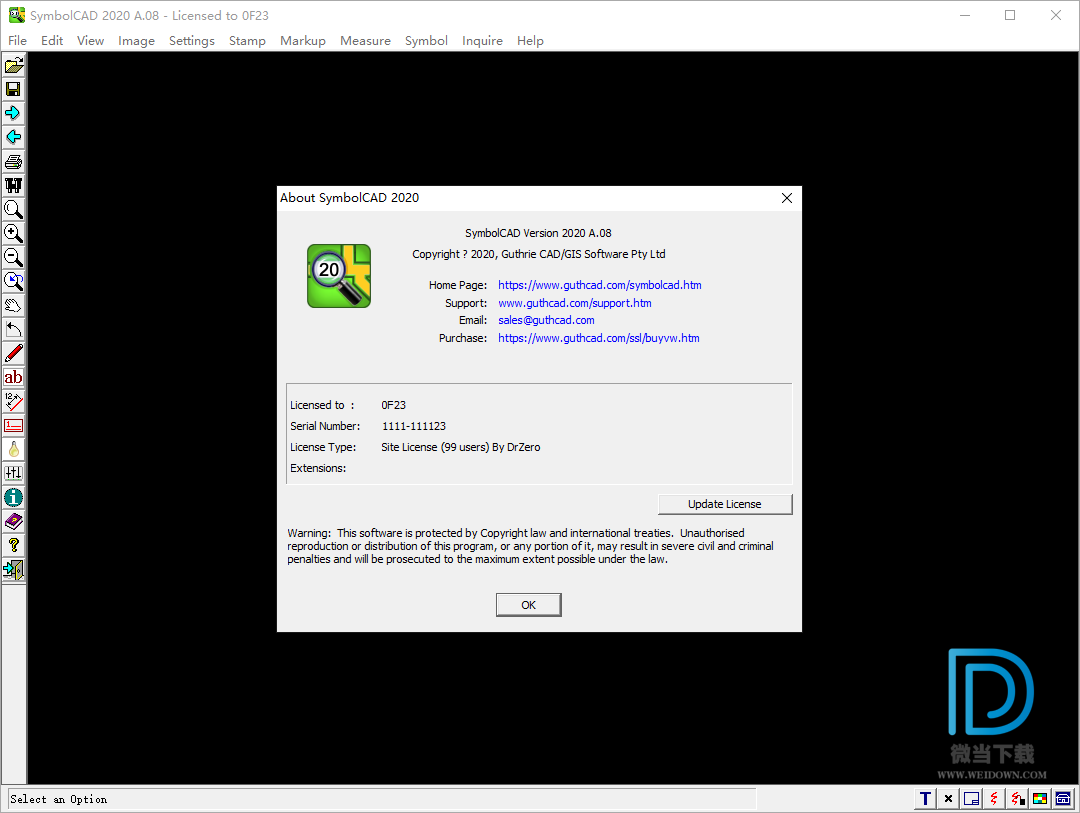Select the hand pan tool
1080x813 pixels.
pos(14,306)
